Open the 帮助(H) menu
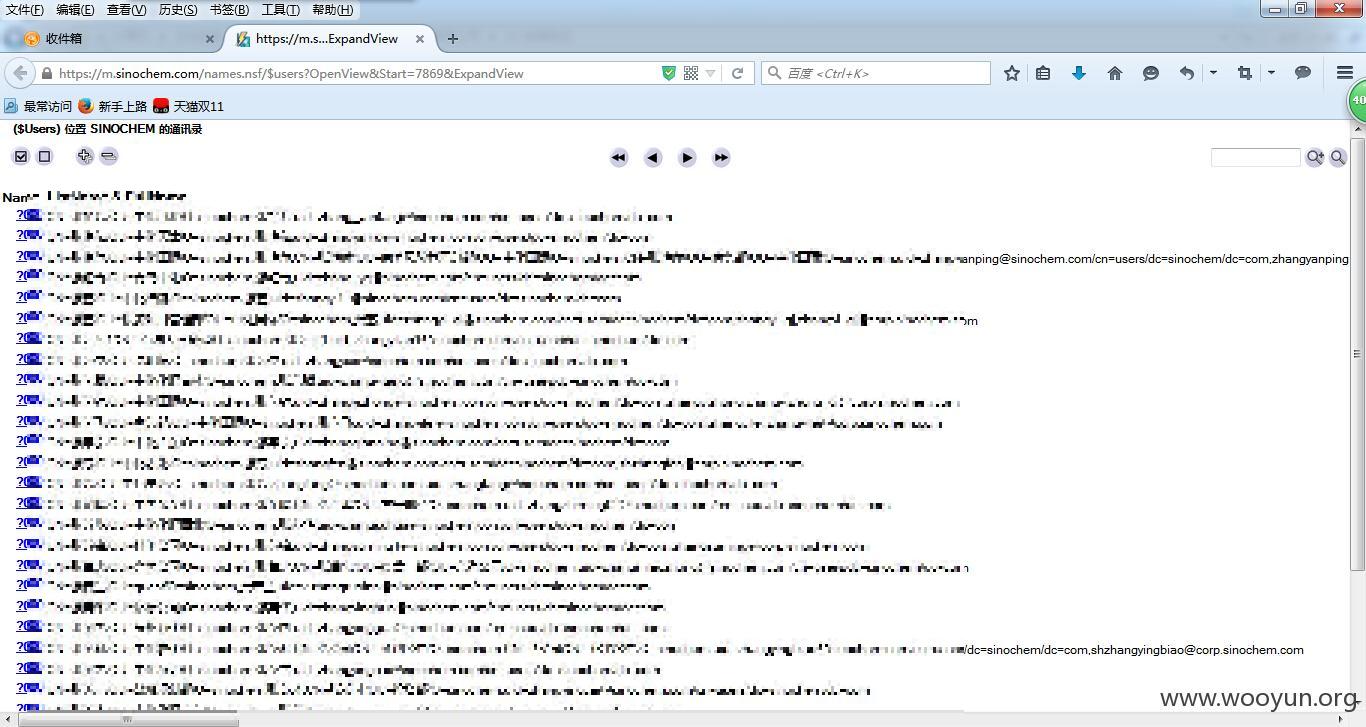This screenshot has width=1366, height=727. [x=332, y=10]
